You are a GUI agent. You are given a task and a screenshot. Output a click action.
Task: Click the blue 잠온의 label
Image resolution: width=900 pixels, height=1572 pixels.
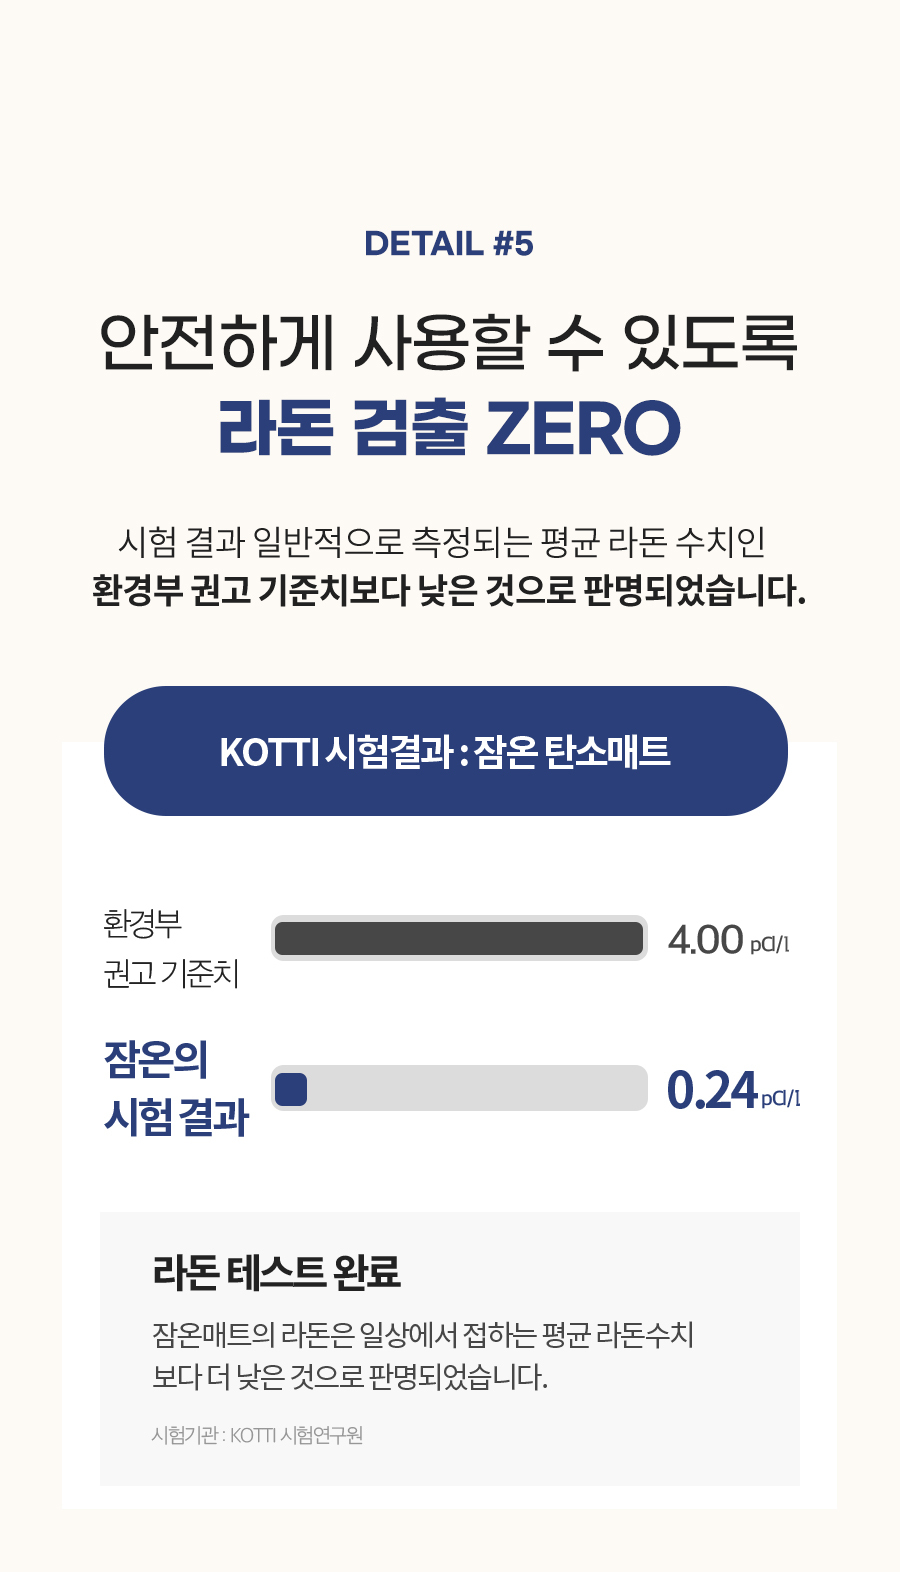(156, 1060)
